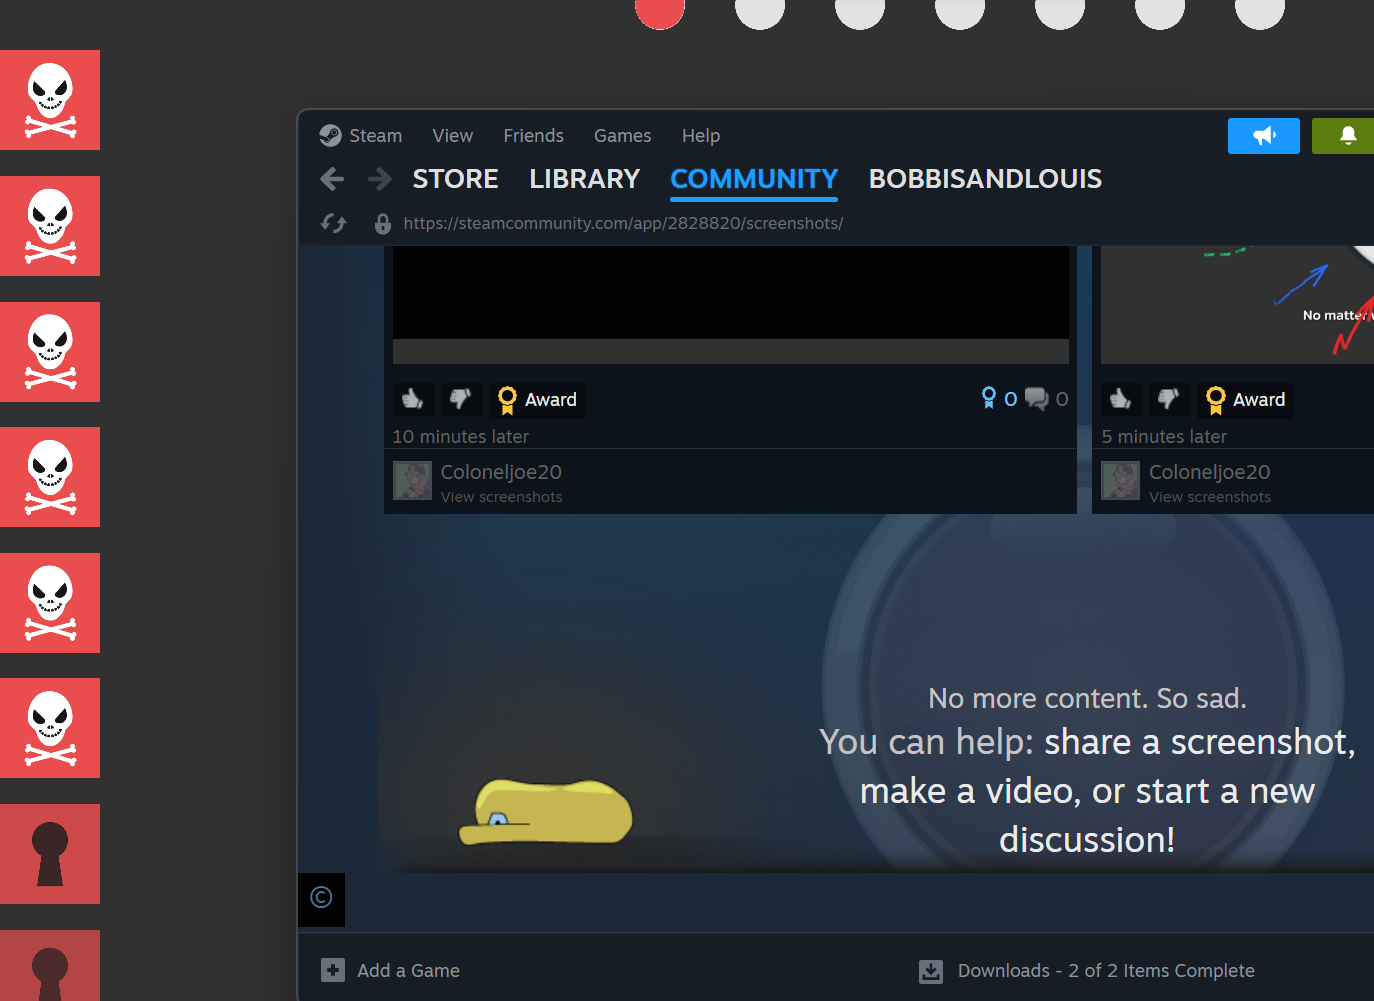
Task: Switch to the LIBRARY tab
Action: click(x=584, y=179)
